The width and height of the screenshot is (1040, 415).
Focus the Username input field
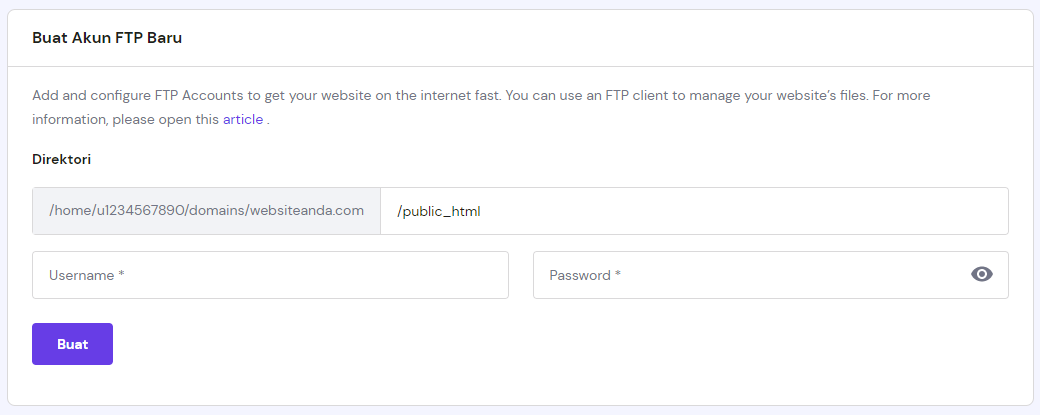pos(270,275)
